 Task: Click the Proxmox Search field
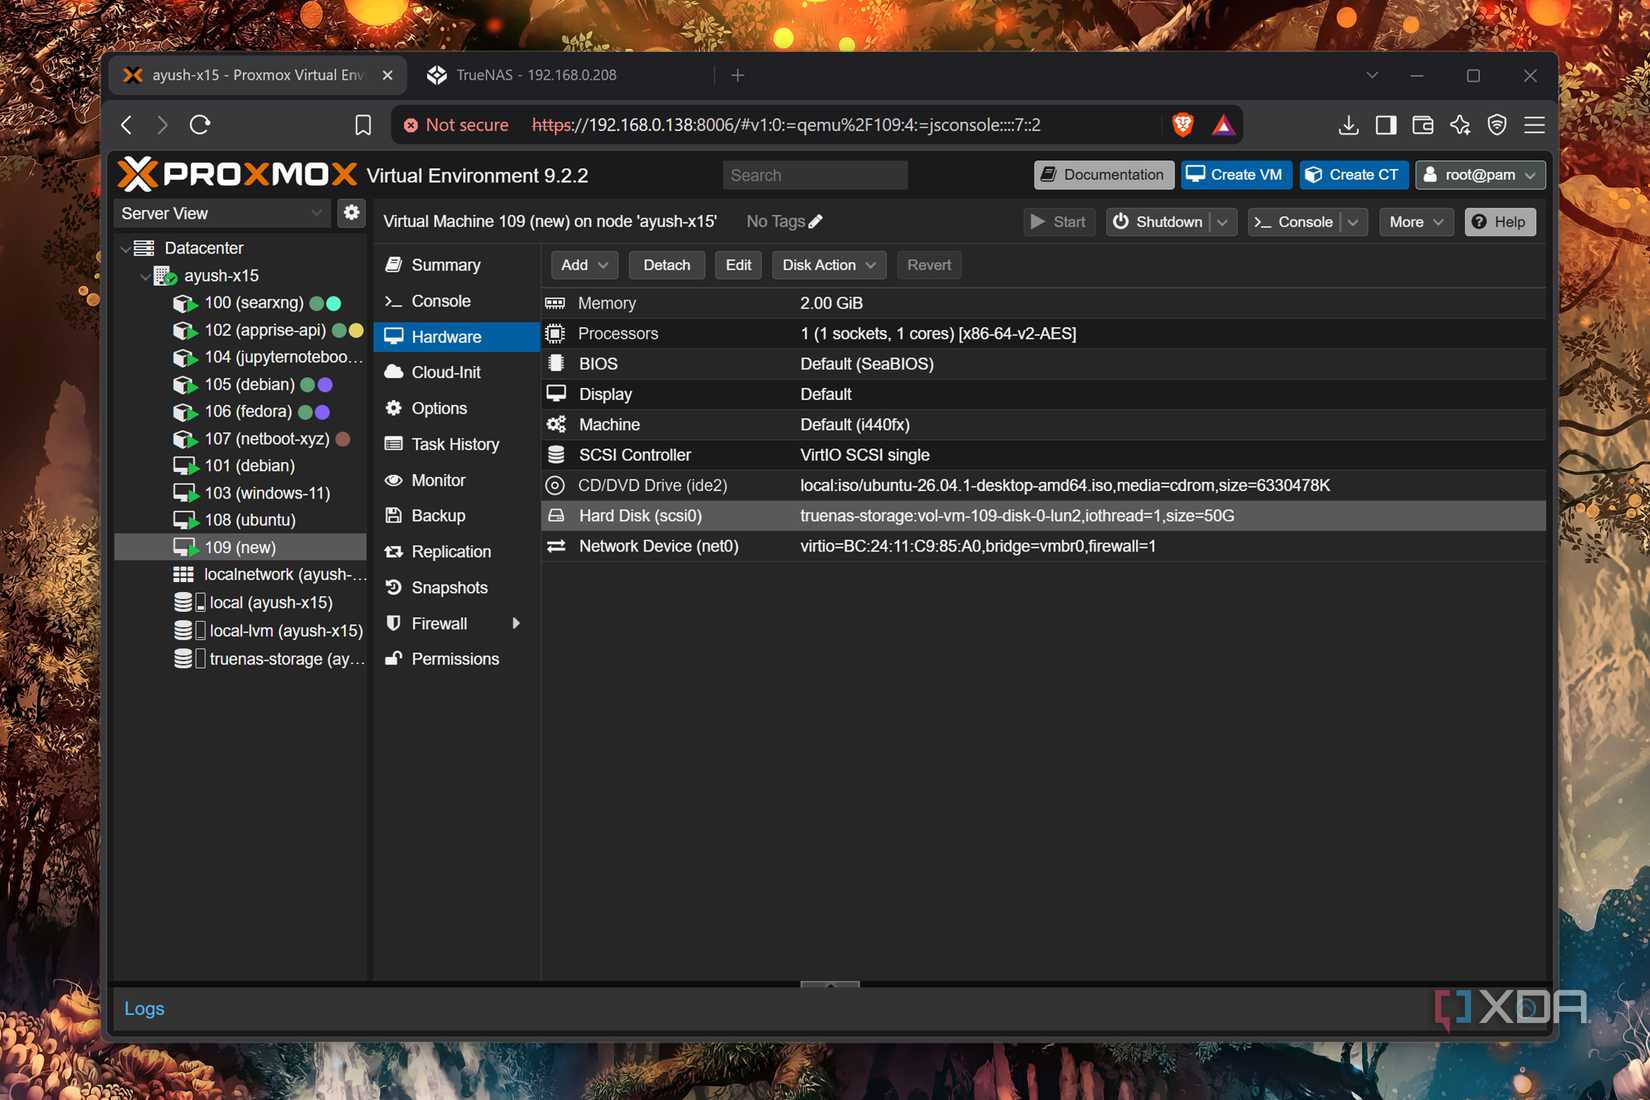point(815,175)
